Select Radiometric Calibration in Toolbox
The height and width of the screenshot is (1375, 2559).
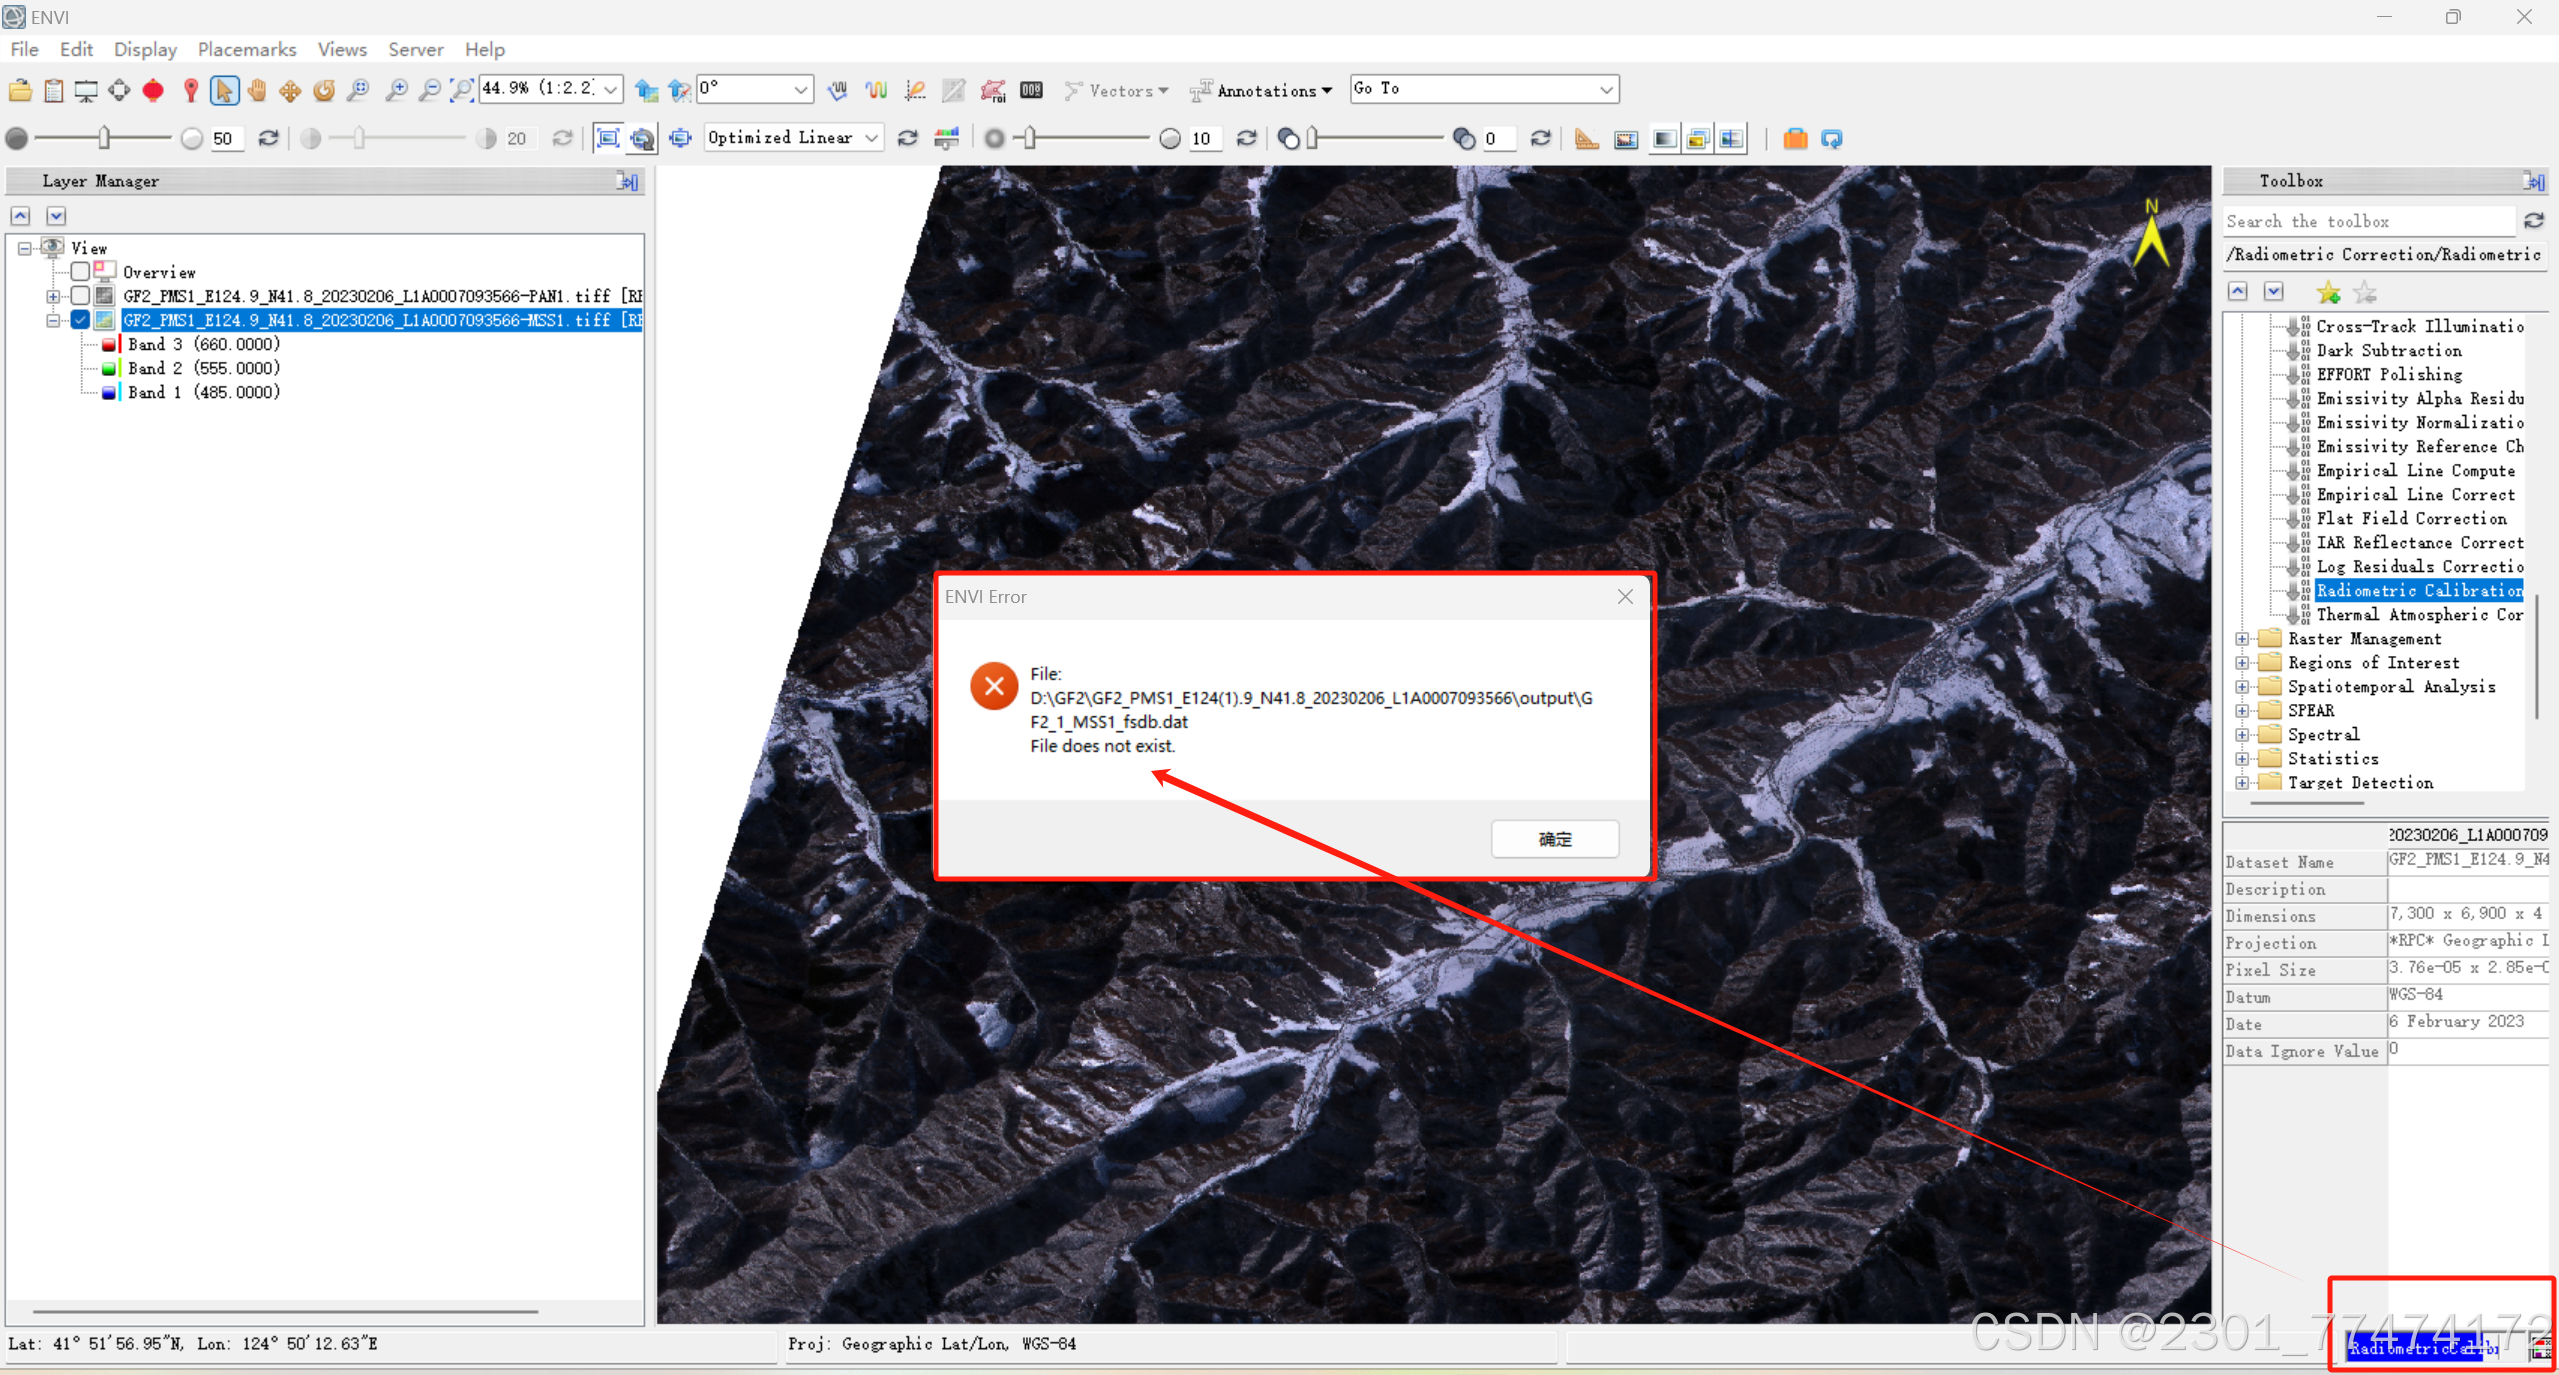click(x=2418, y=591)
